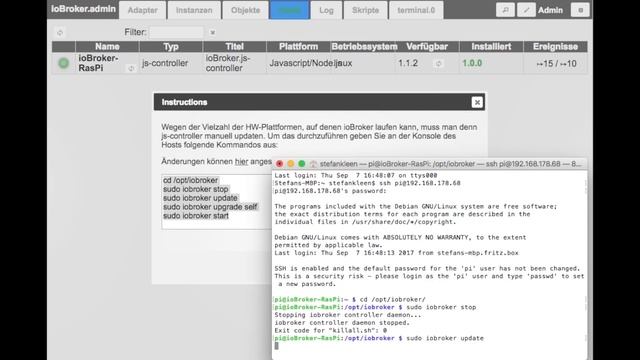The image size is (640, 360).
Task: Open the Log tab
Action: coord(326,10)
